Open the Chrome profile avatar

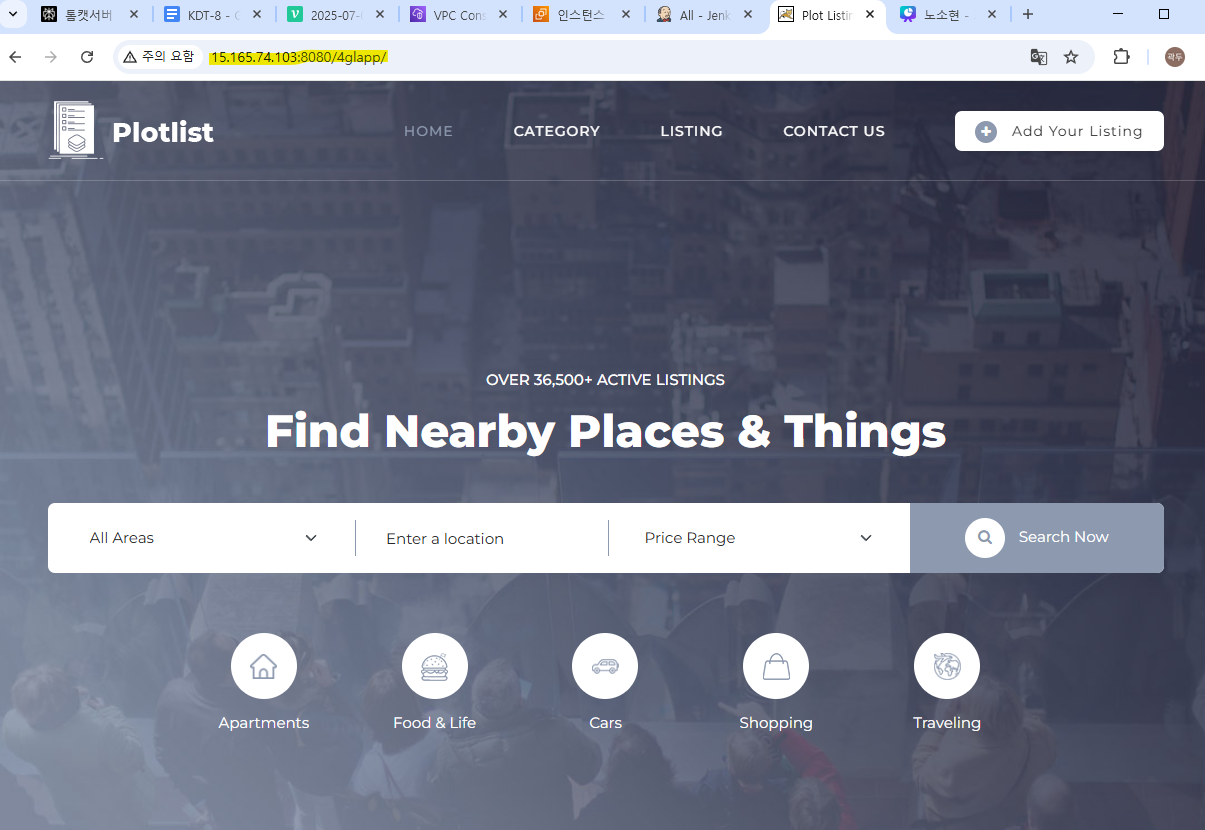tap(1175, 57)
